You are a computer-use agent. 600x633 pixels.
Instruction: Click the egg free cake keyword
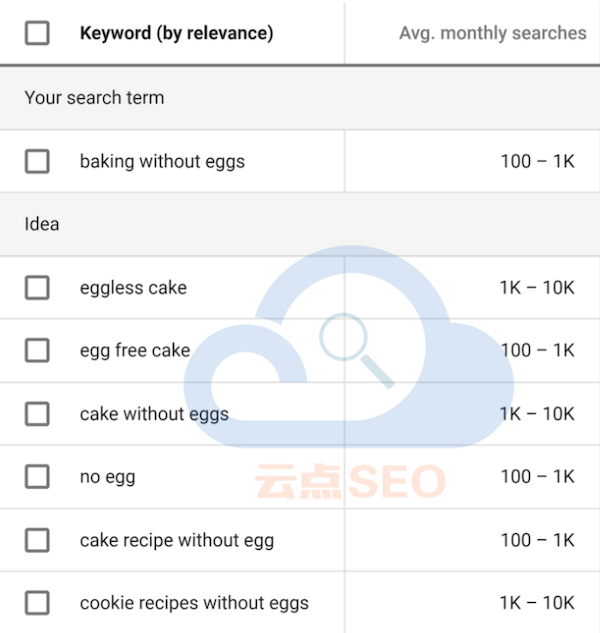[x=135, y=350]
